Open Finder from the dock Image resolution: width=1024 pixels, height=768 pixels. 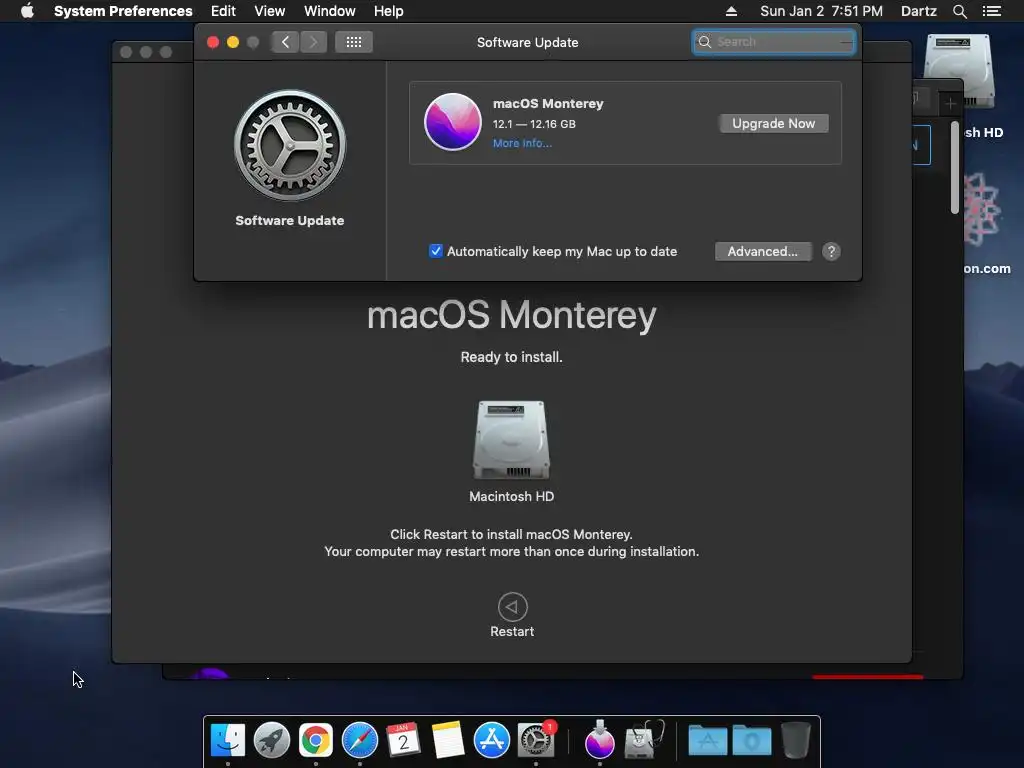[228, 740]
